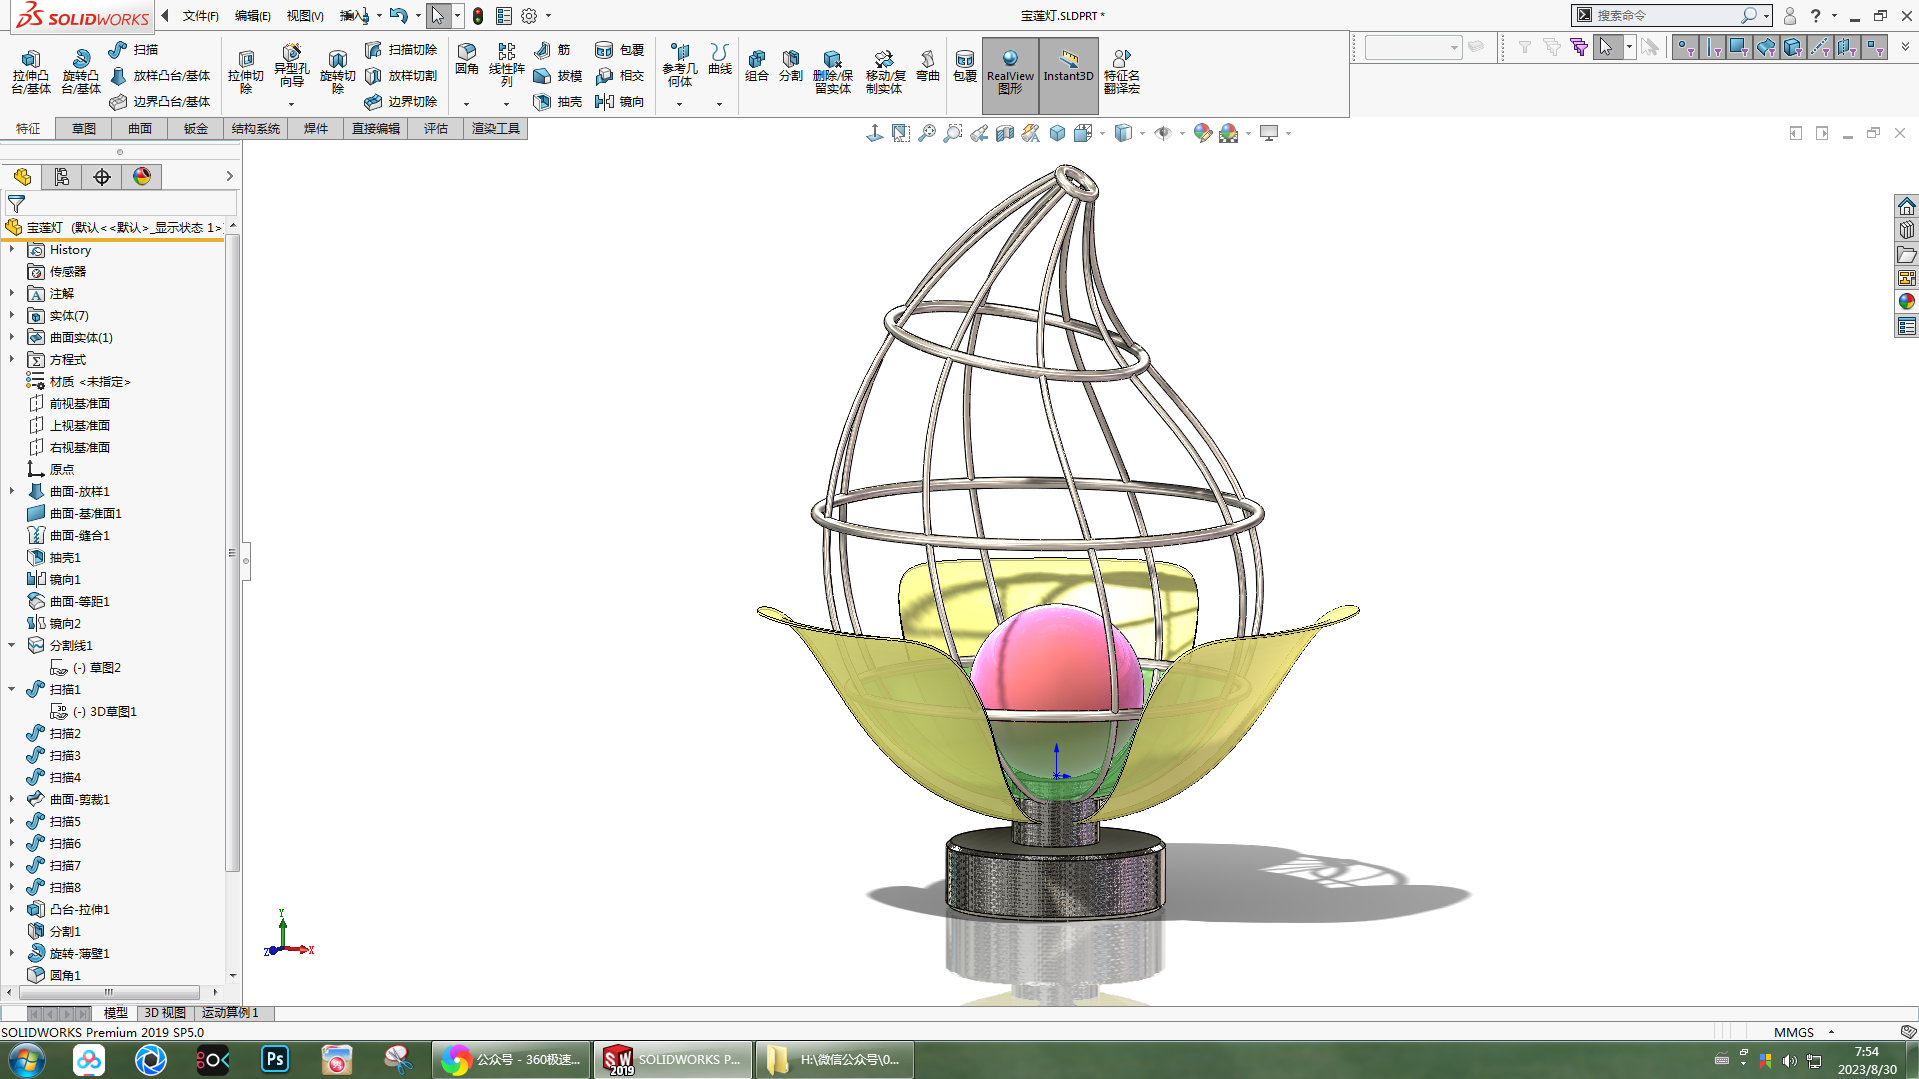
Task: Choose the 筋 rib tool
Action: pos(552,50)
